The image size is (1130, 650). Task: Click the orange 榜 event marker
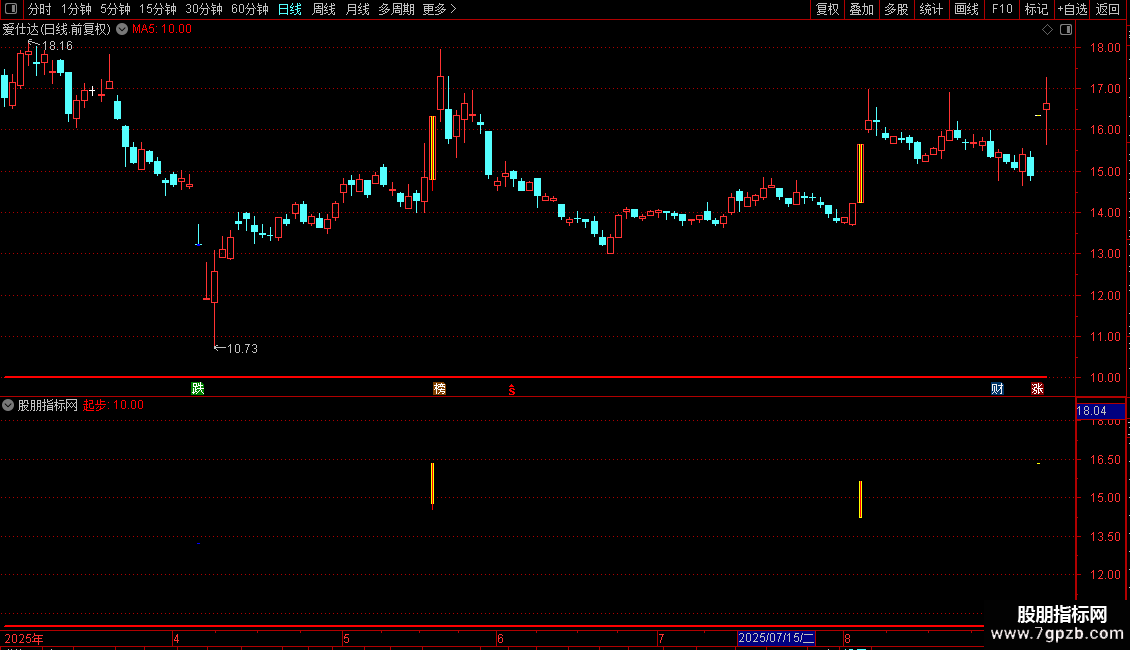coord(440,388)
